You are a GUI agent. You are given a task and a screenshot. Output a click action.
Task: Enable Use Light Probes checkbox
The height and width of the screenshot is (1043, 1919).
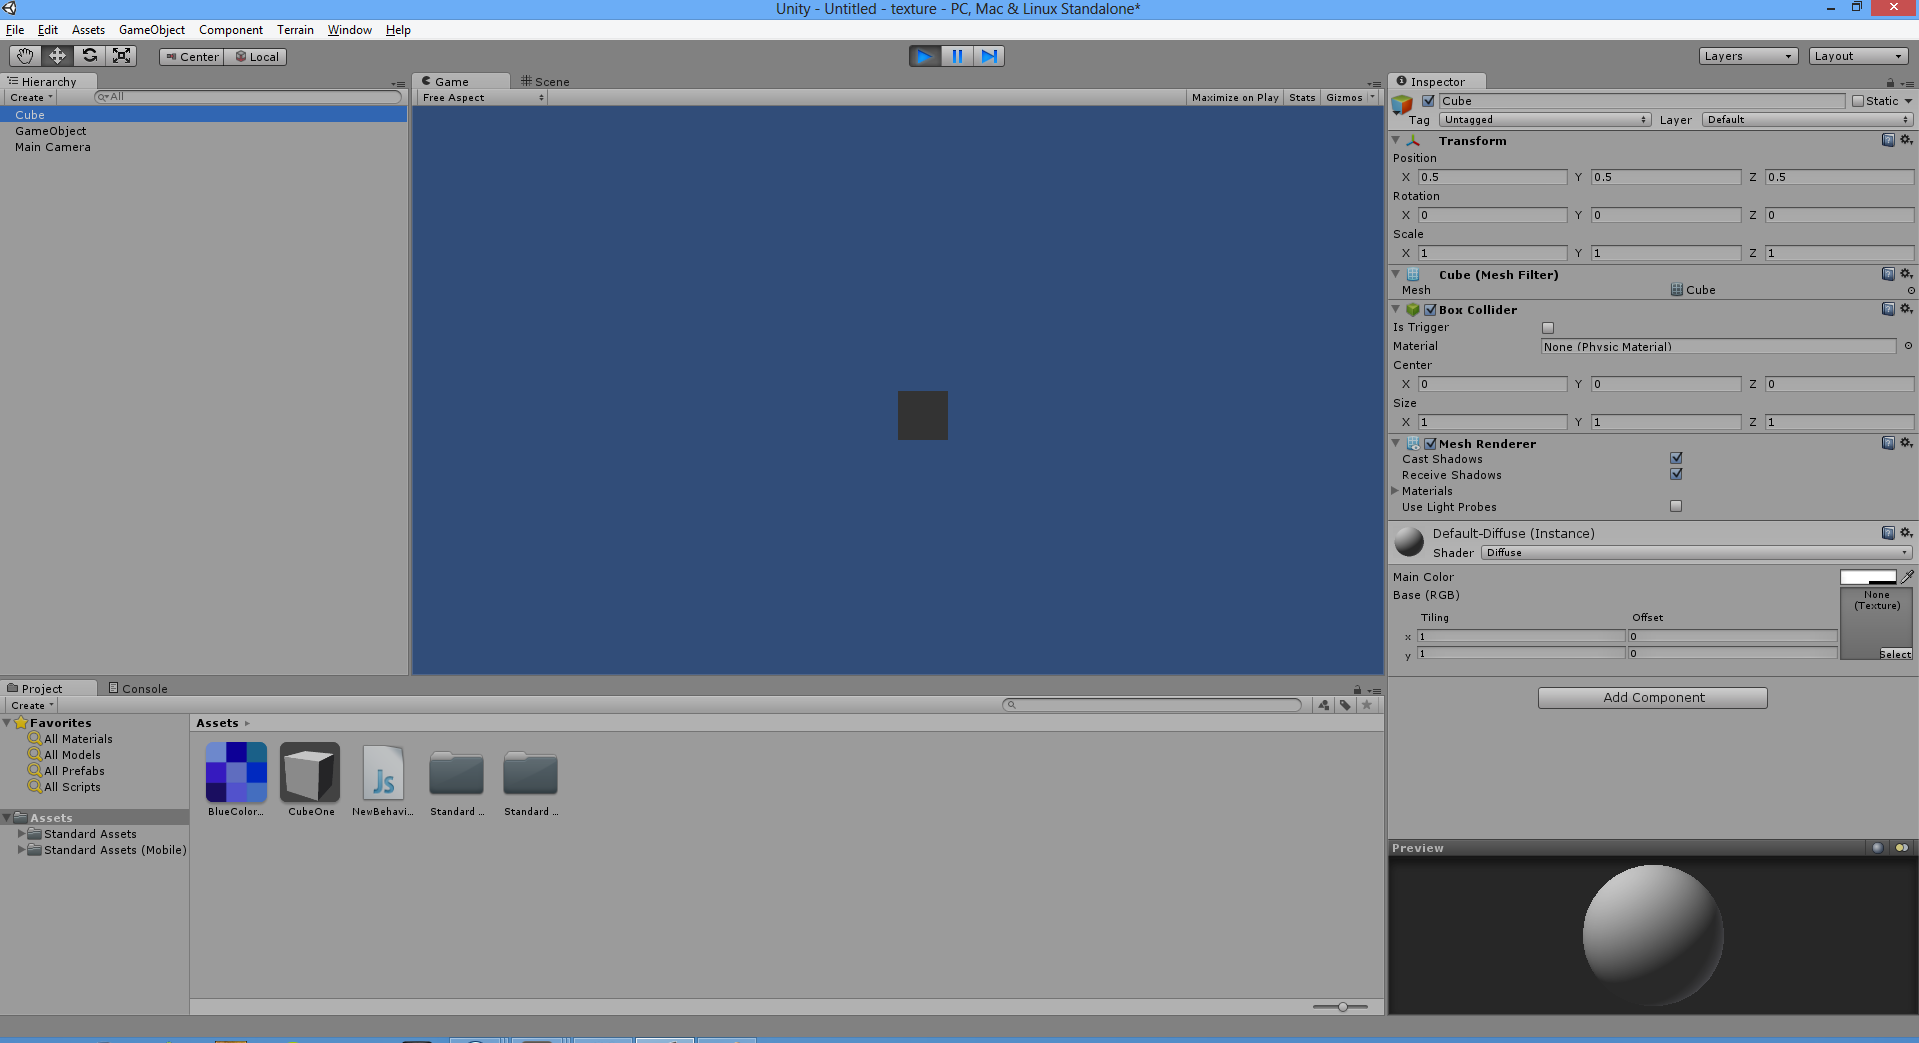(1676, 506)
